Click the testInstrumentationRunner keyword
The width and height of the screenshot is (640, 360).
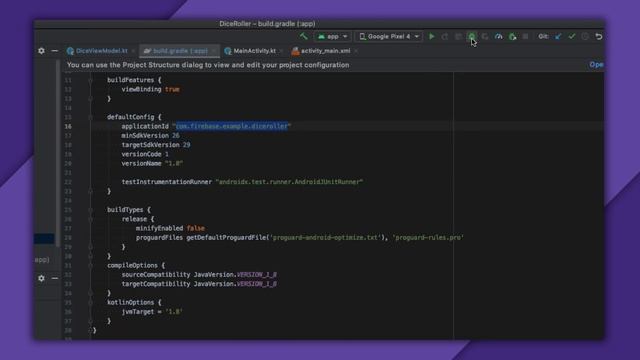pyautogui.click(x=167, y=182)
